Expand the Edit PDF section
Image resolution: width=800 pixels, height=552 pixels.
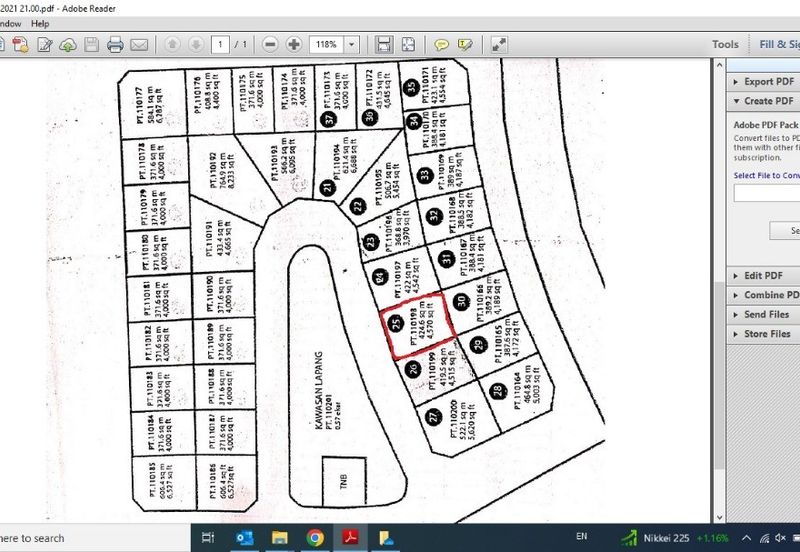click(765, 275)
